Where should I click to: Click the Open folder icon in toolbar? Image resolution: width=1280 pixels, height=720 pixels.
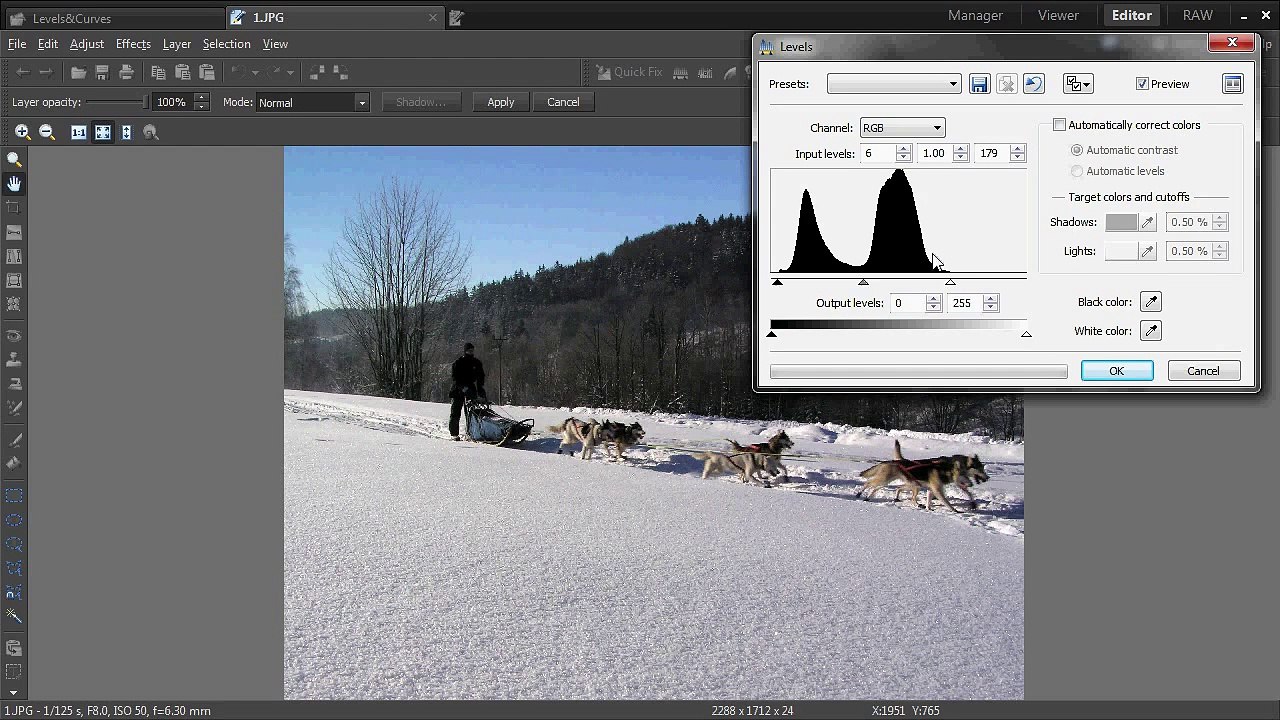coord(78,72)
